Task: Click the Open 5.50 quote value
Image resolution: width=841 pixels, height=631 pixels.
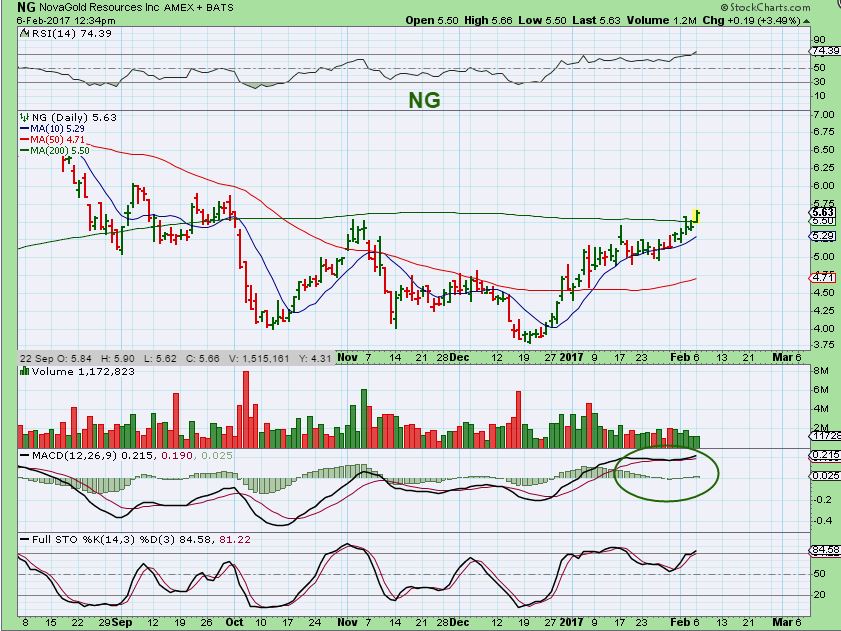Action: (432, 20)
